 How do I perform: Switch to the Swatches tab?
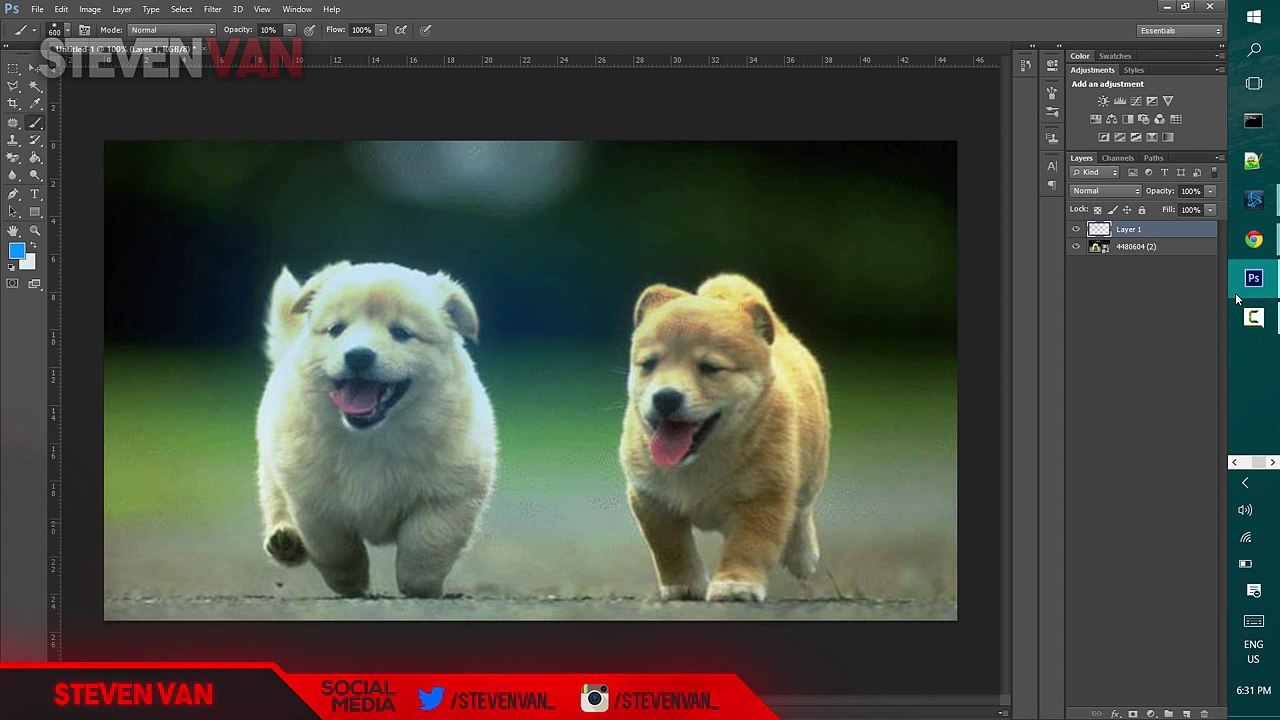coord(1115,56)
